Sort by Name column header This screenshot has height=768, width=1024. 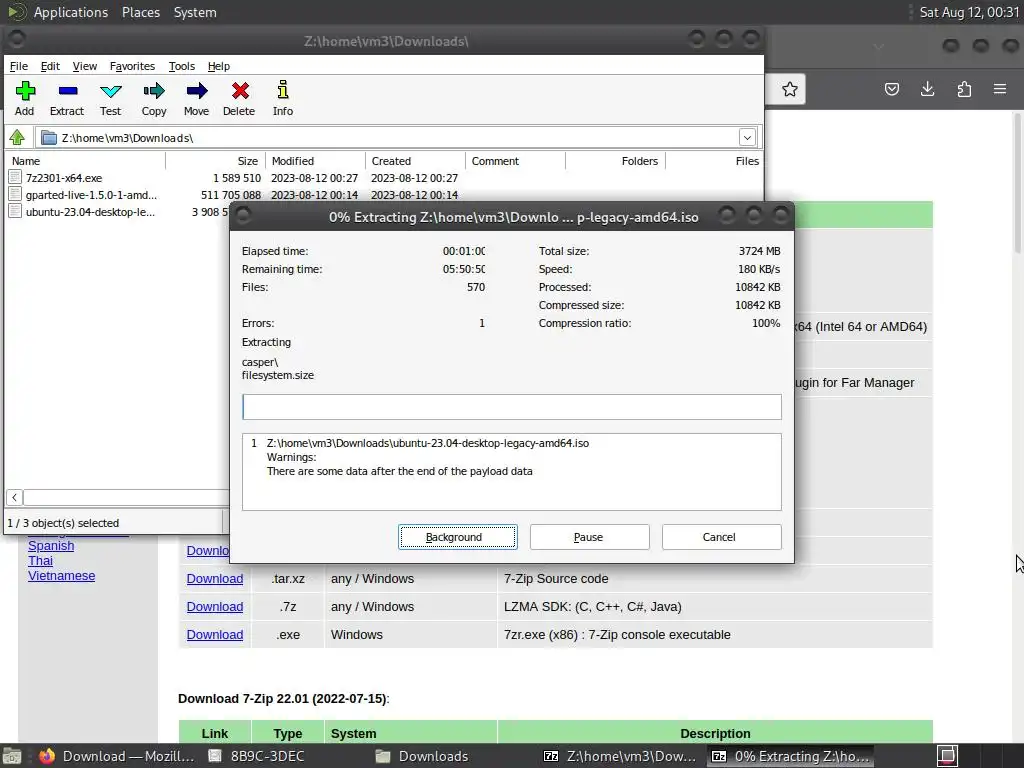tap(85, 161)
